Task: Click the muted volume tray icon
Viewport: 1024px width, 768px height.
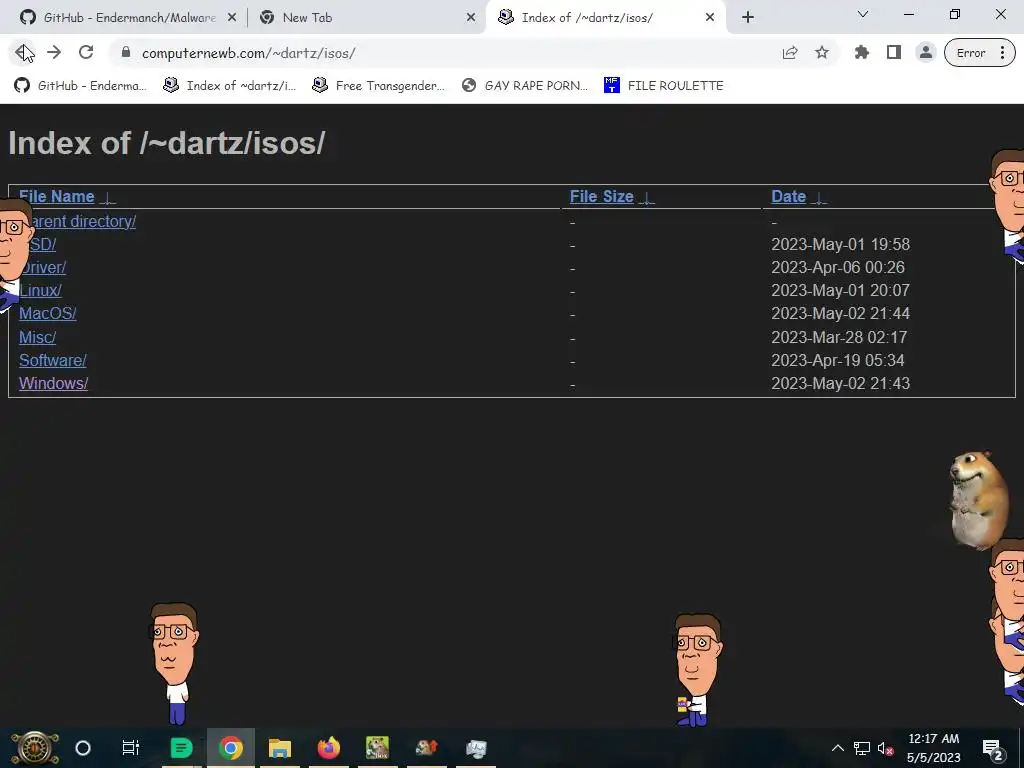Action: pyautogui.click(x=886, y=748)
